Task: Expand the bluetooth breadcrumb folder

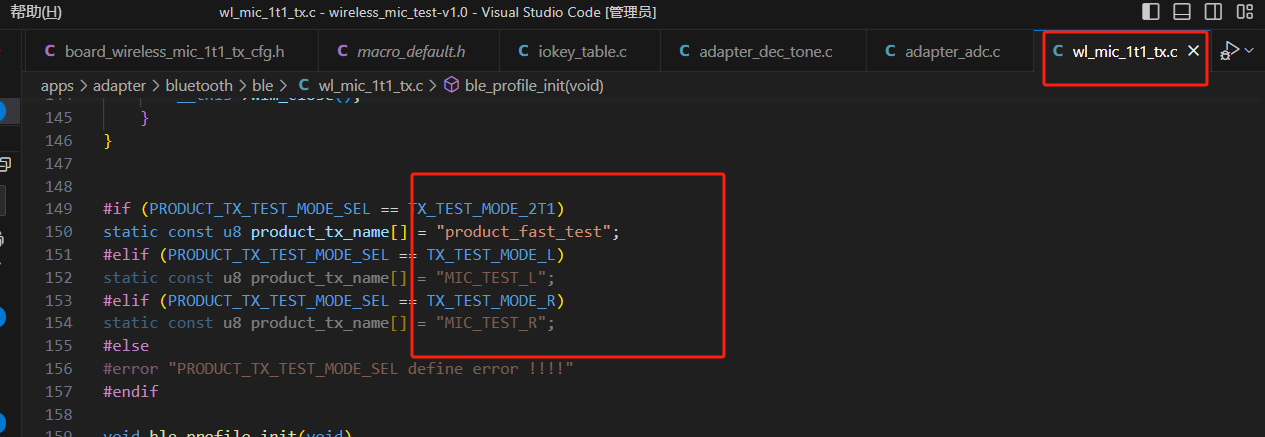Action: 198,86
